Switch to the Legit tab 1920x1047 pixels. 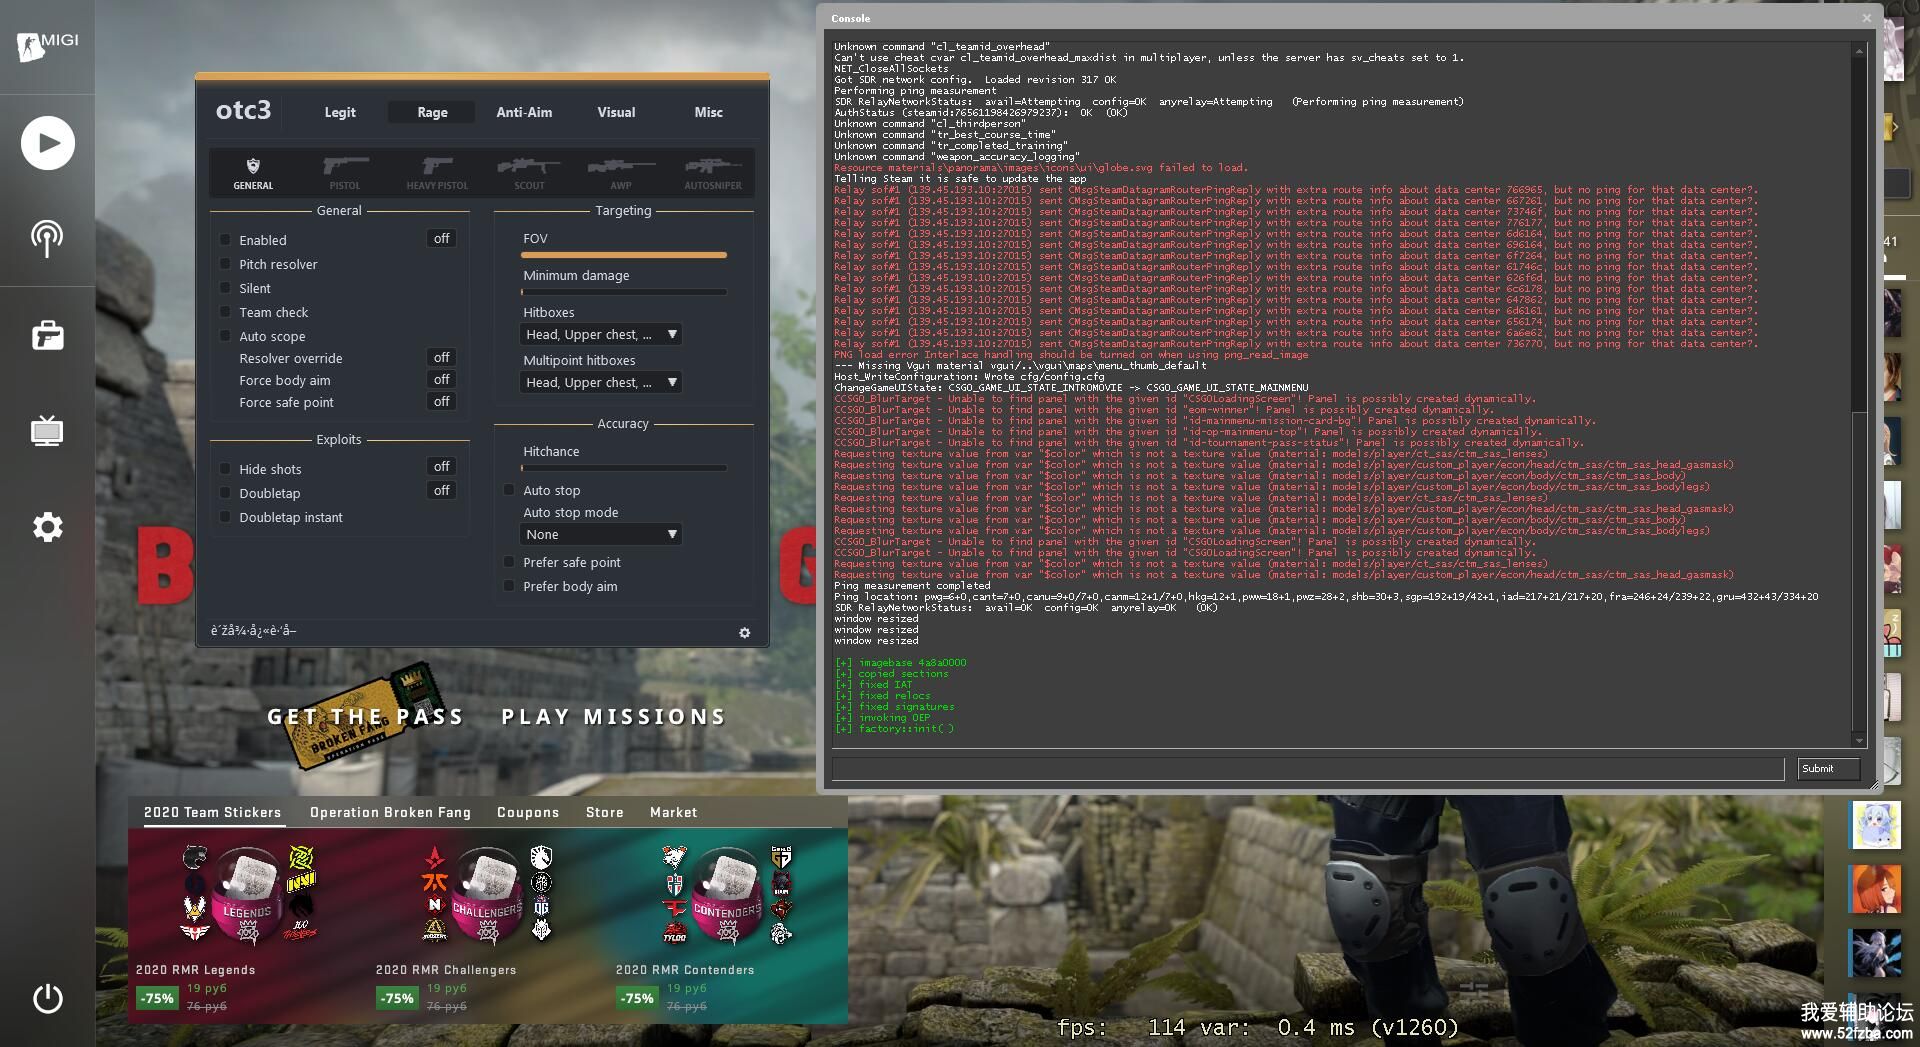click(x=340, y=112)
